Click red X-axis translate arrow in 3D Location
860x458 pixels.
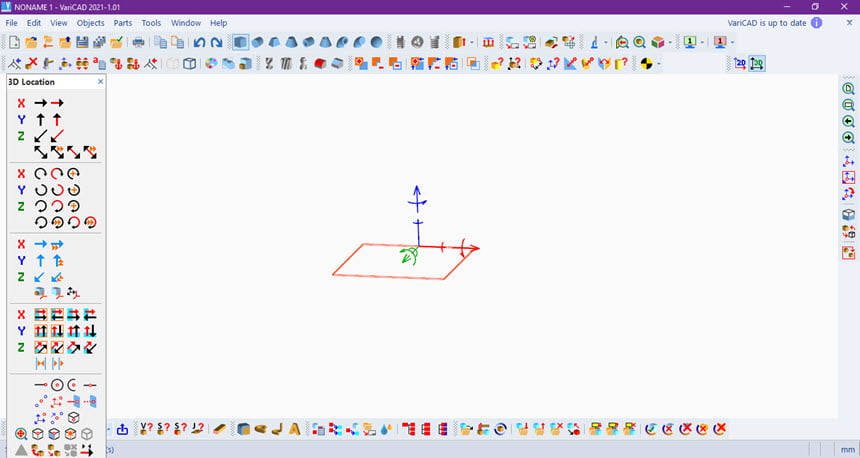click(x=57, y=103)
